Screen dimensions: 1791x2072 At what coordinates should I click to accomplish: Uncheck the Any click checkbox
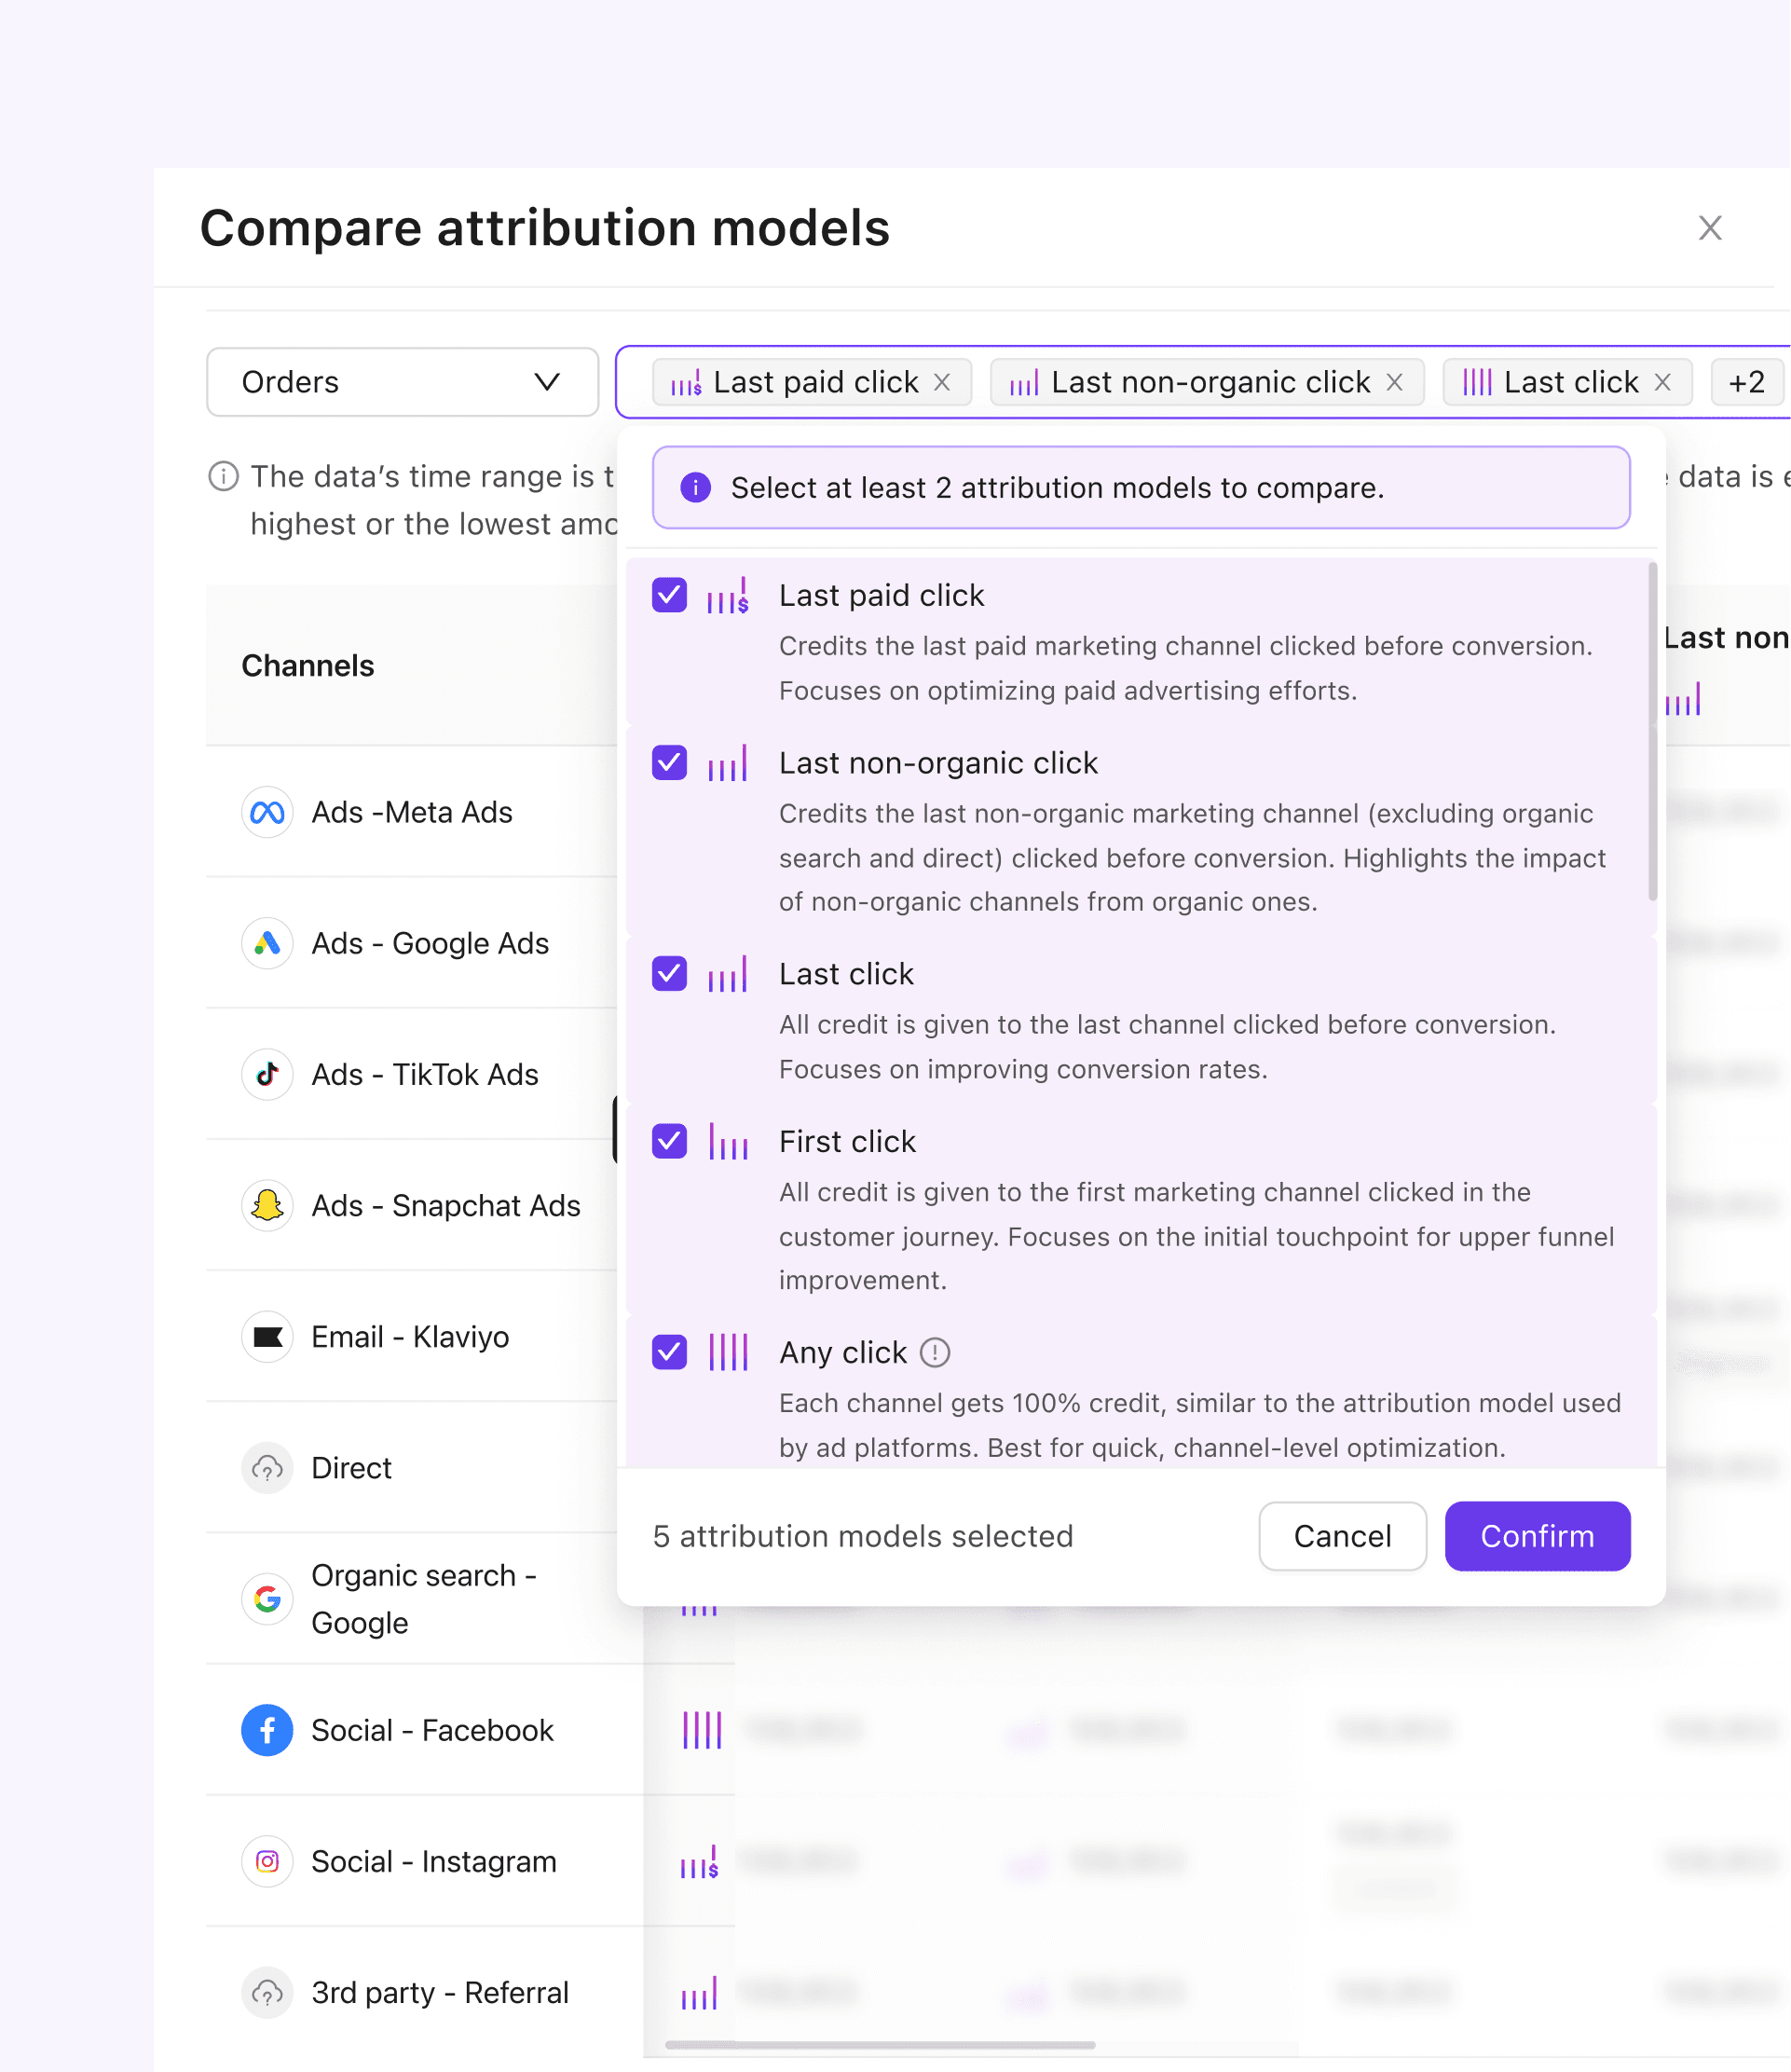click(669, 1352)
